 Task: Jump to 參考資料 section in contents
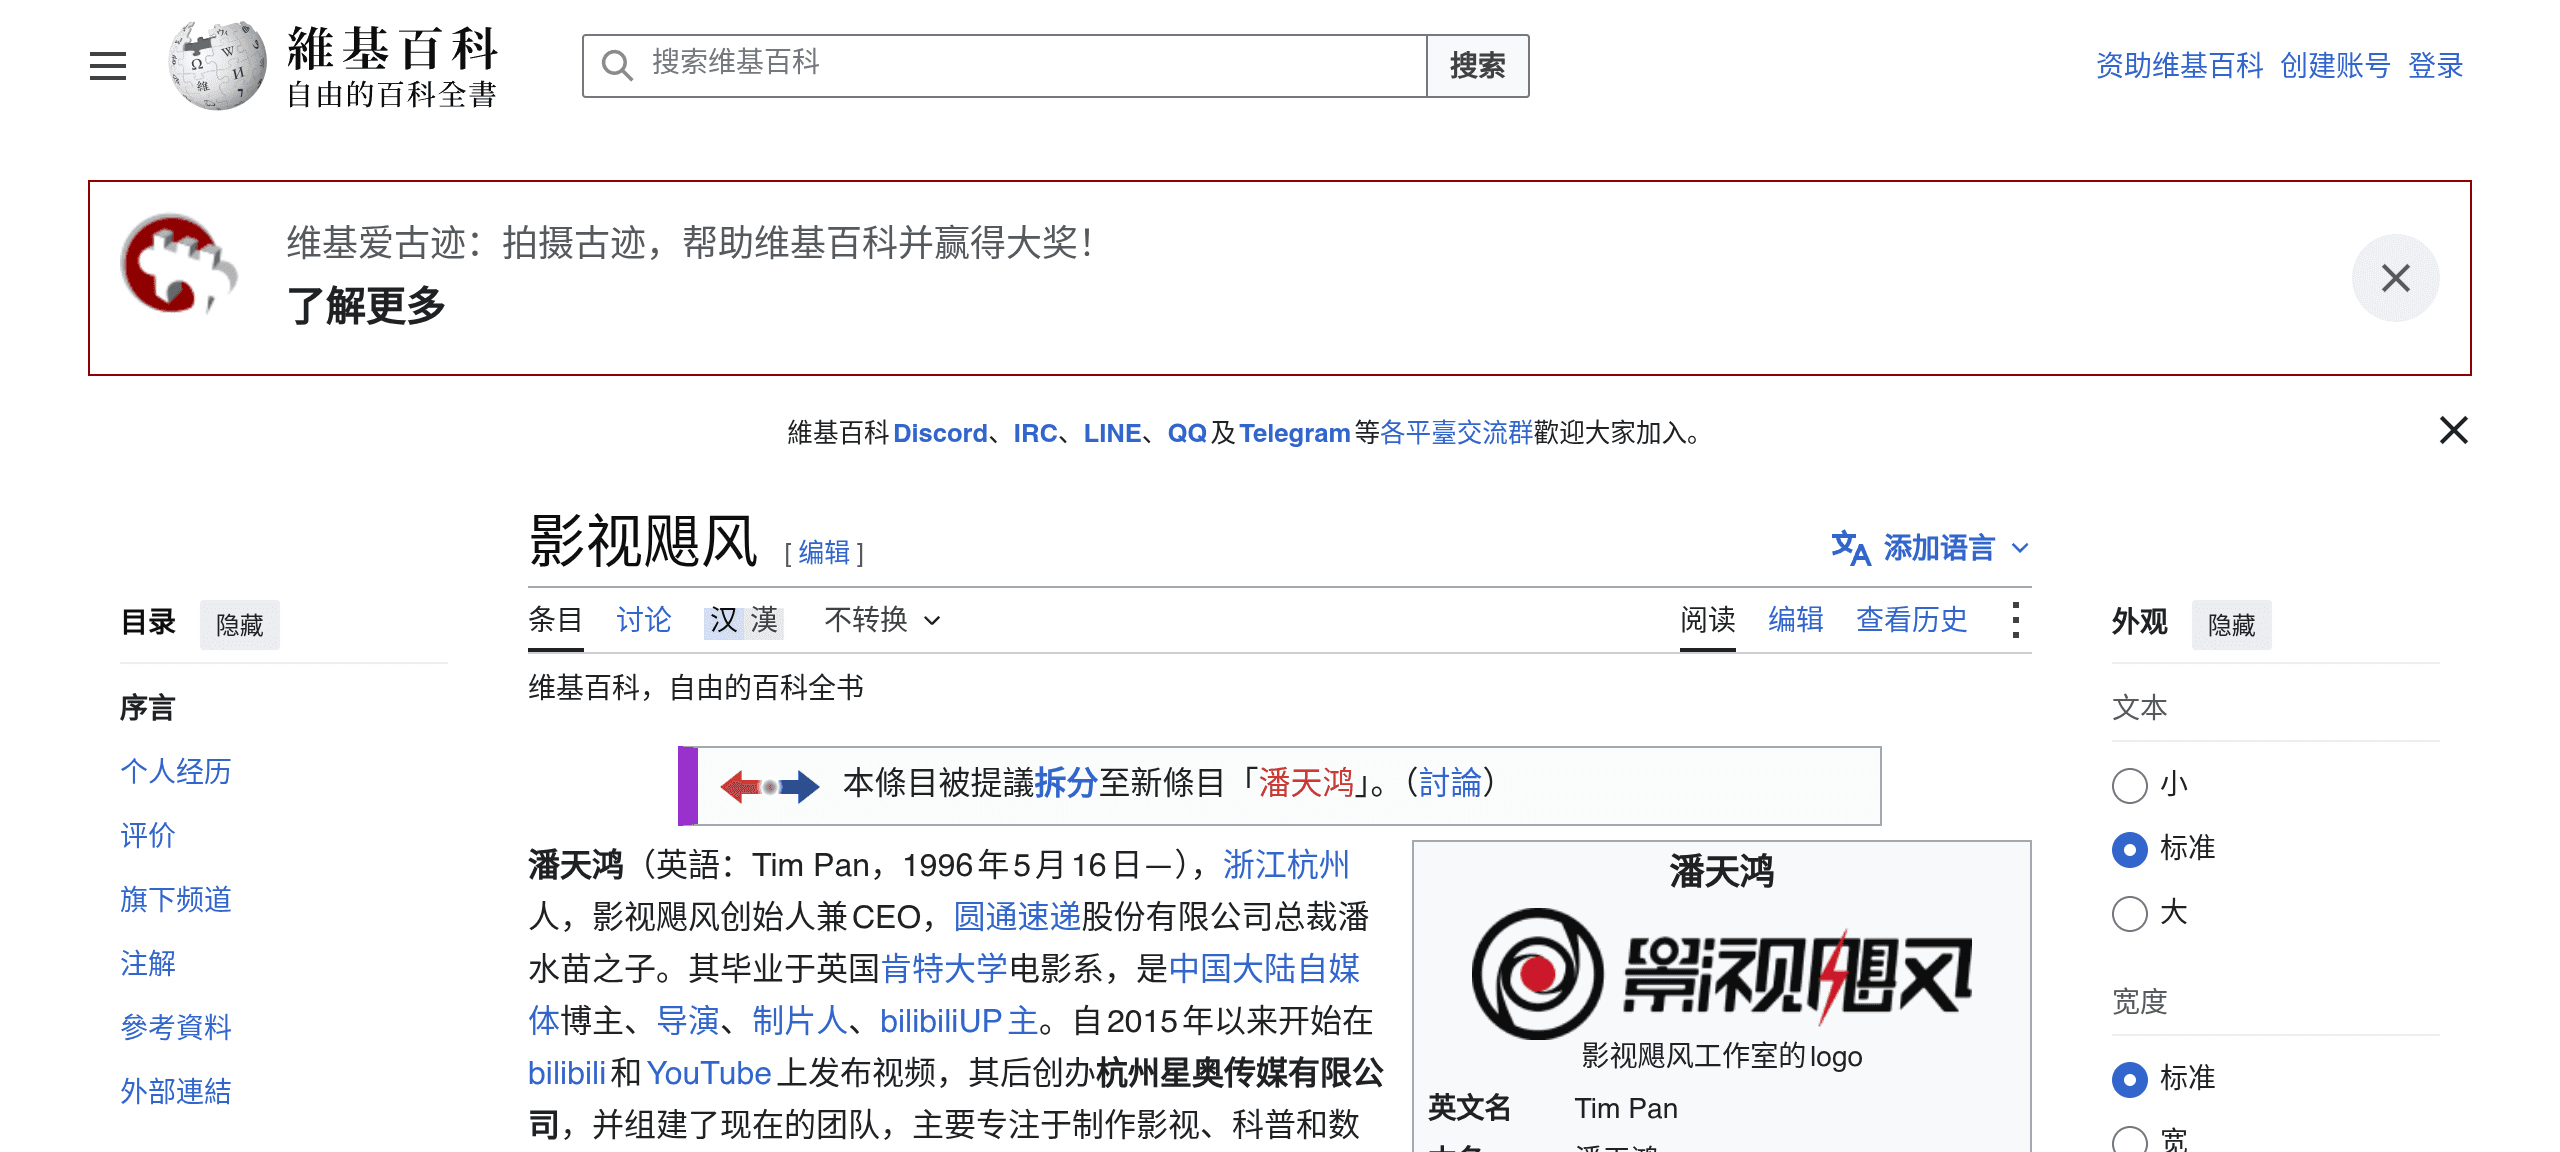(x=176, y=1027)
